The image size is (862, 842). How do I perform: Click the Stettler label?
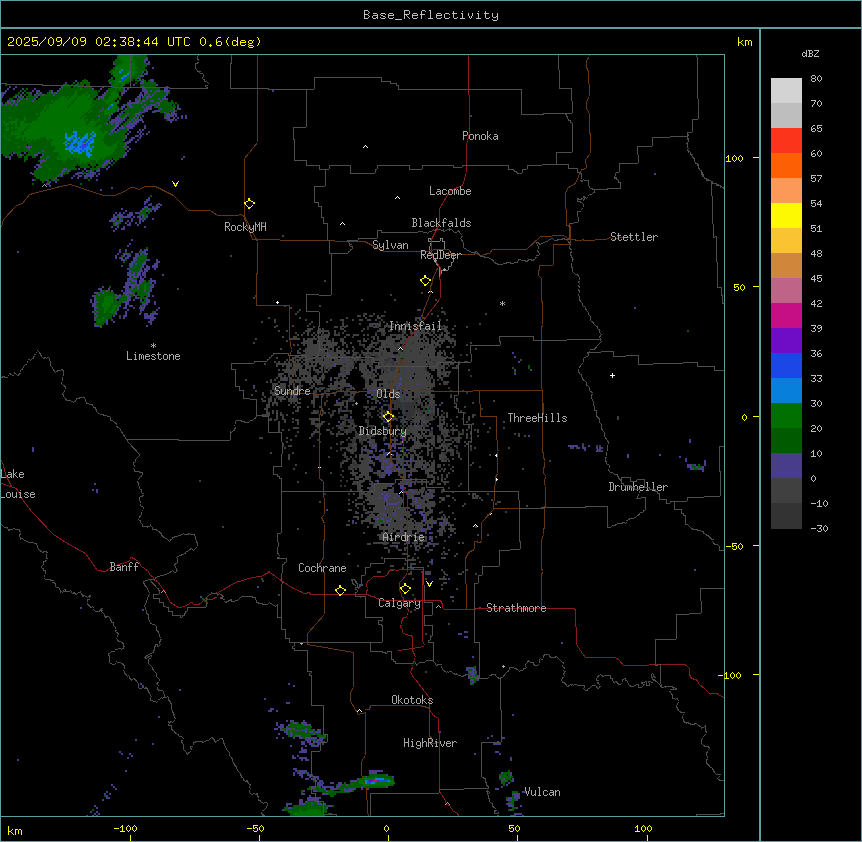634,237
